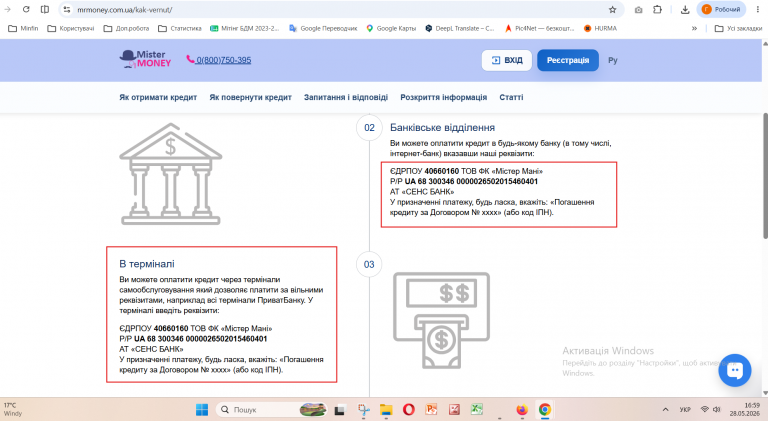Open the Статистика bookmark folder
The height and width of the screenshot is (421, 768).
click(x=180, y=28)
